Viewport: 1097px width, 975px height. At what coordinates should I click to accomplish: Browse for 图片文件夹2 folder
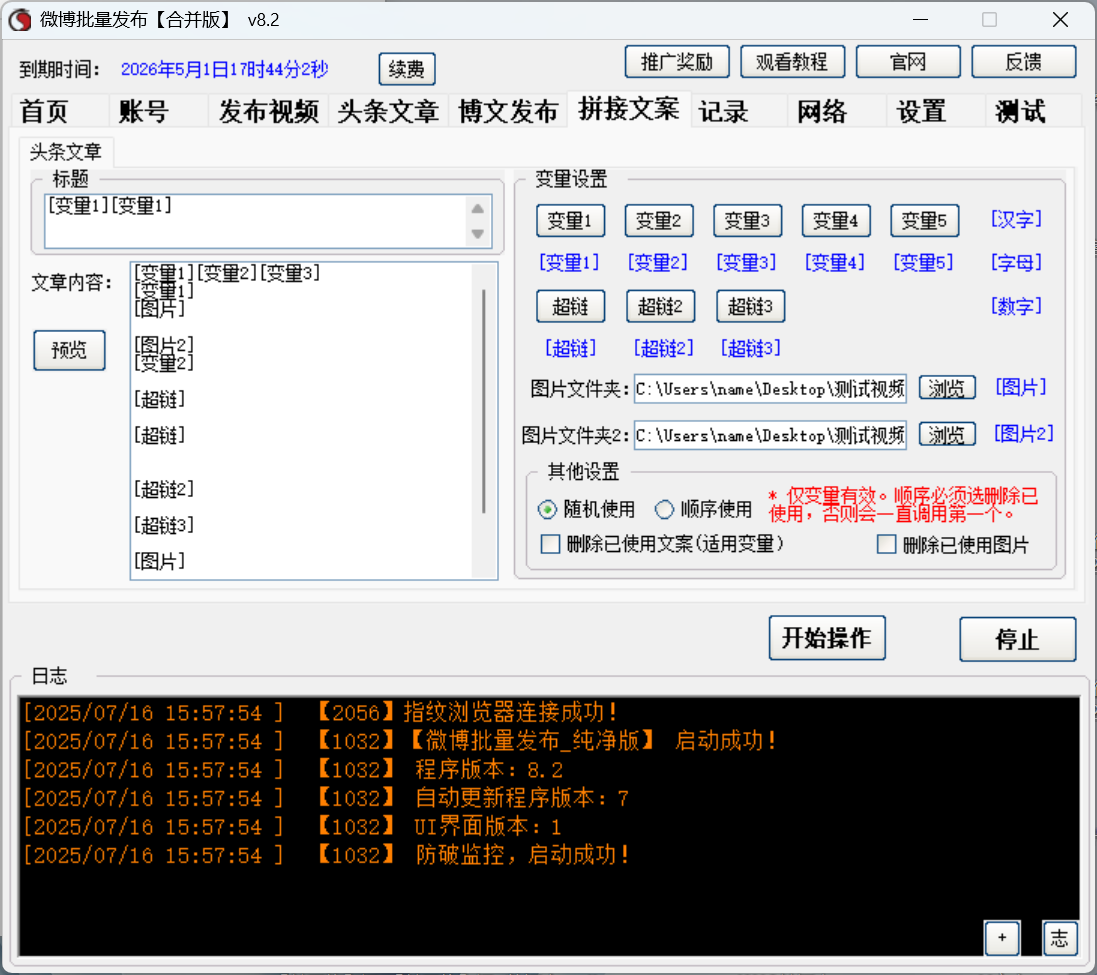coord(947,435)
